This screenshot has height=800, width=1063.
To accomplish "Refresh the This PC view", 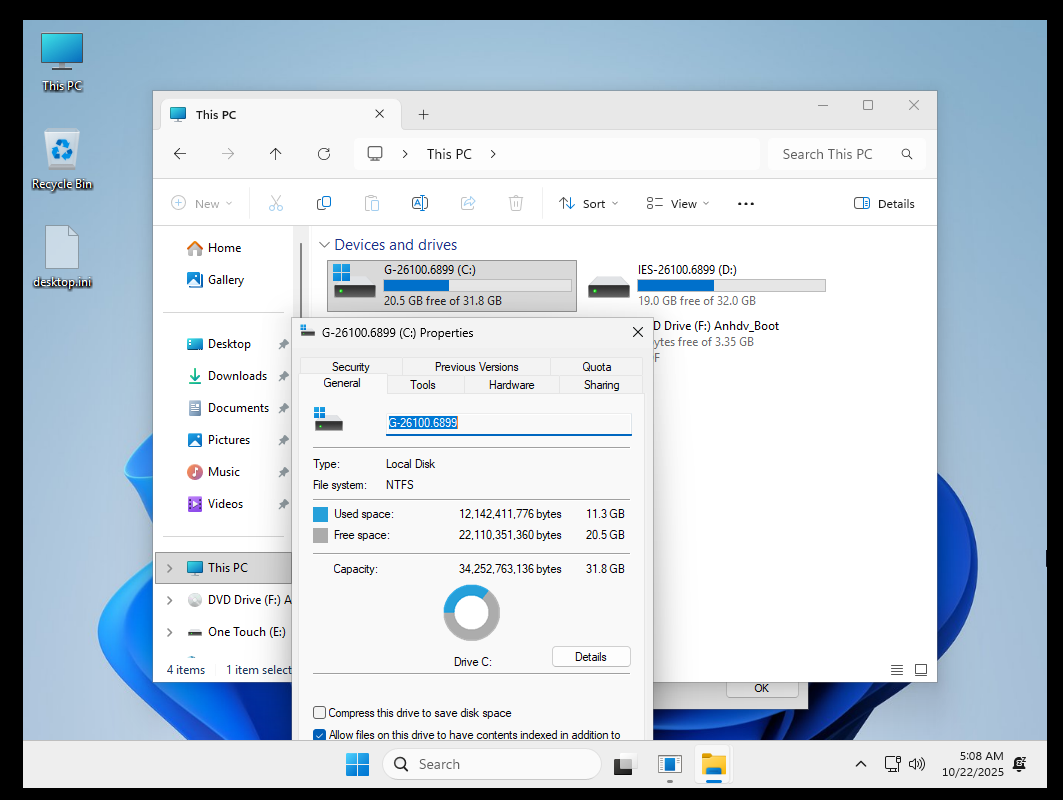I will click(324, 154).
